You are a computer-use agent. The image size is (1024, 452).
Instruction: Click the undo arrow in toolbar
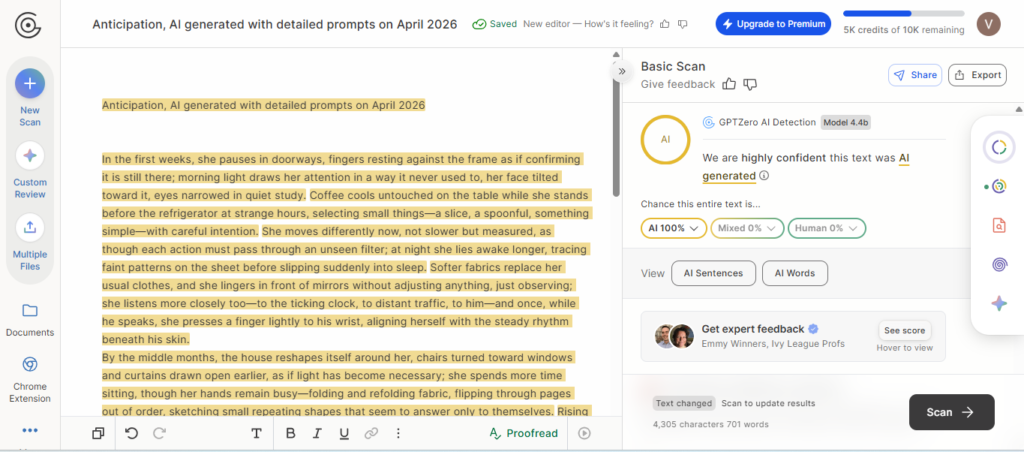click(132, 433)
